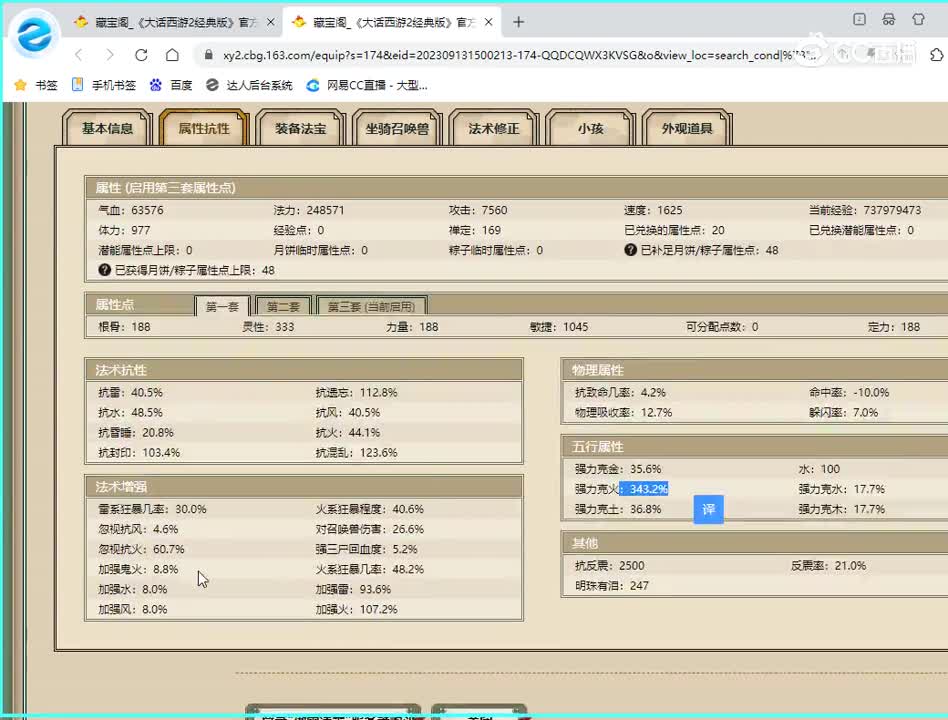Go to the 法术修正 tab
Viewport: 948px width, 720px height.
coord(493,128)
